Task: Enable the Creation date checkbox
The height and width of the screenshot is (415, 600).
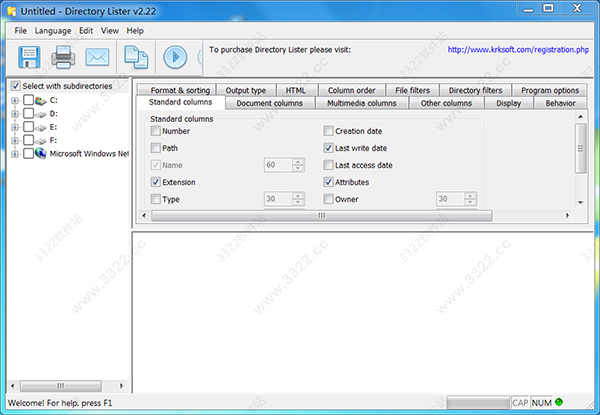Action: point(328,131)
